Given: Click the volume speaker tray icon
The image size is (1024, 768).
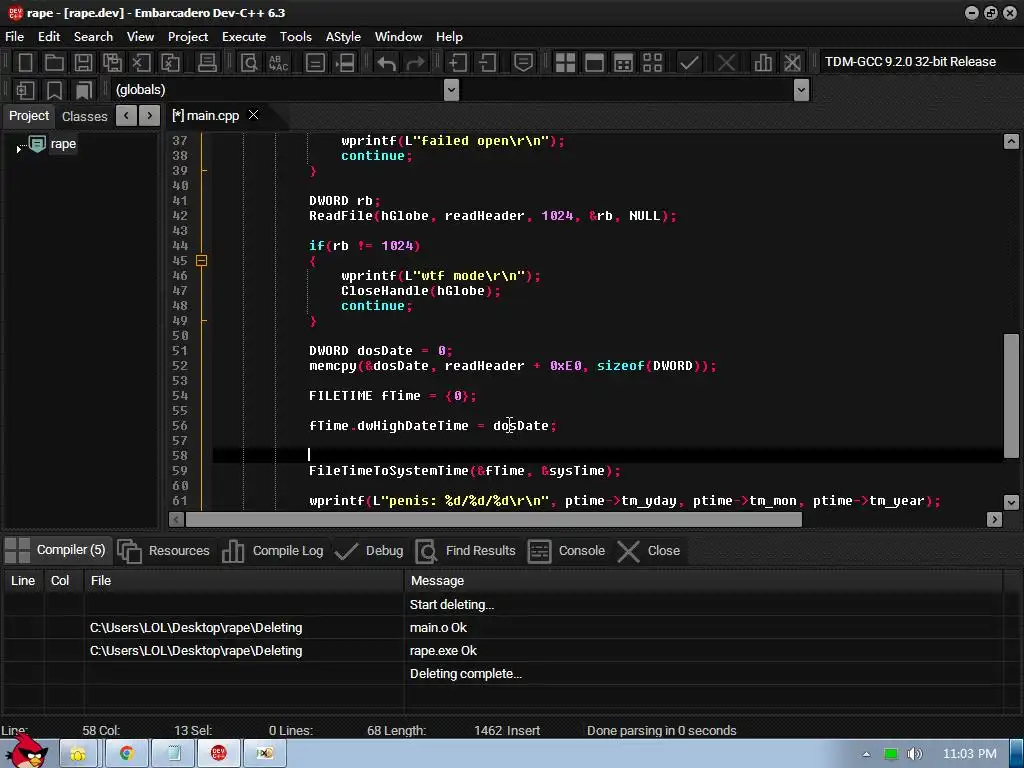Looking at the screenshot, I should (x=915, y=754).
